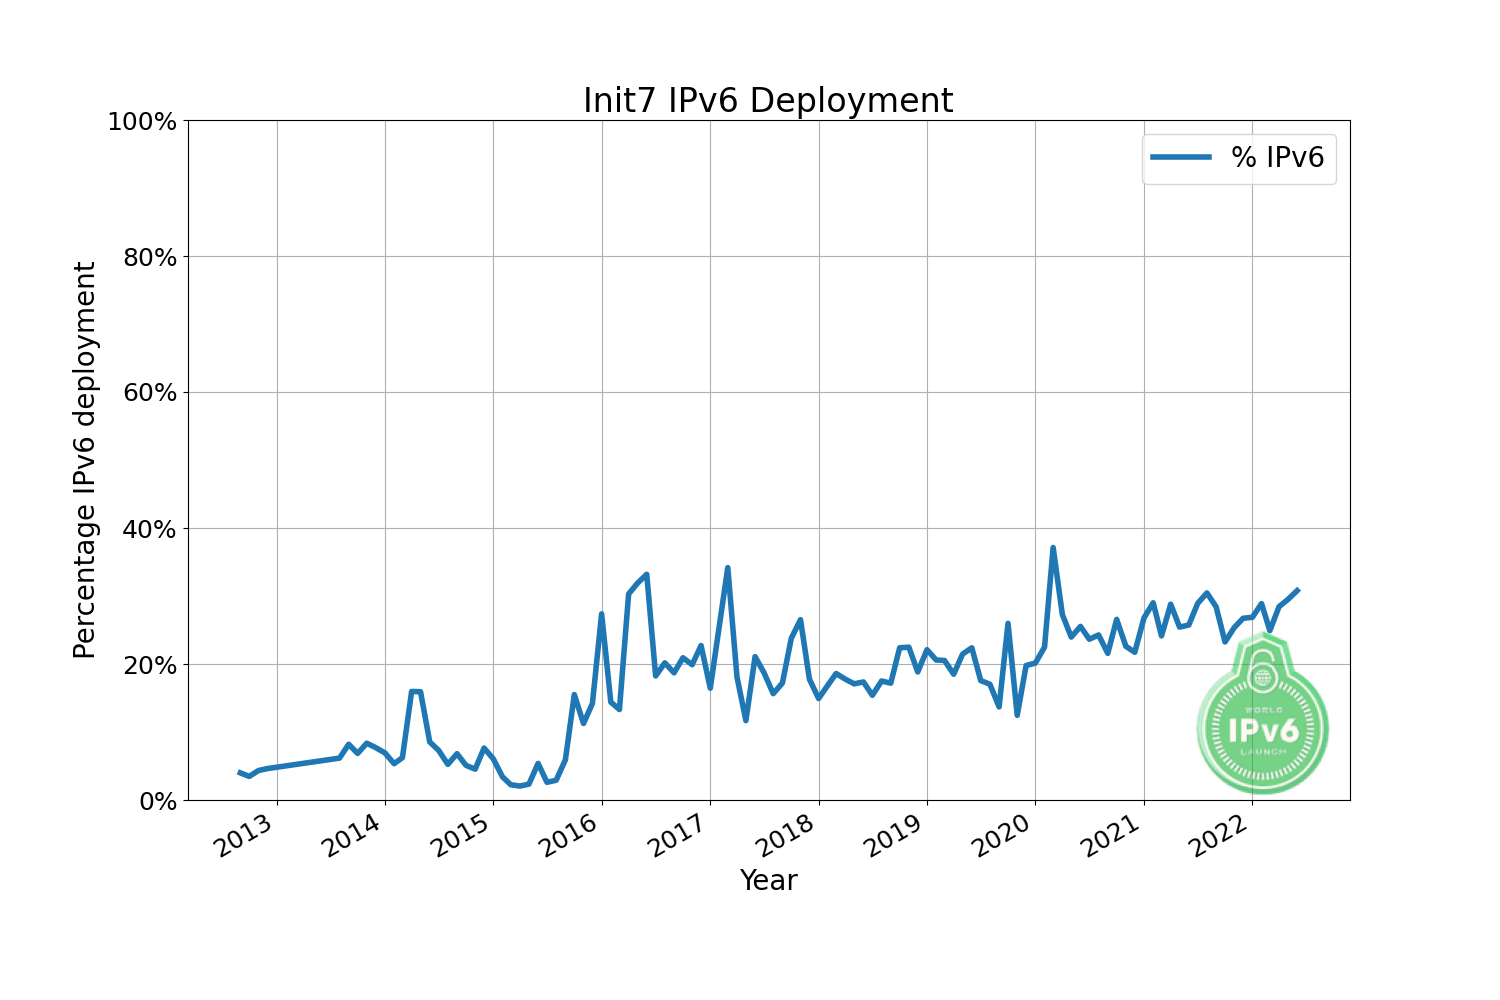This screenshot has height=1000, width=1500.
Task: Click the 2013 x-axis tick label
Action: pyautogui.click(x=245, y=836)
